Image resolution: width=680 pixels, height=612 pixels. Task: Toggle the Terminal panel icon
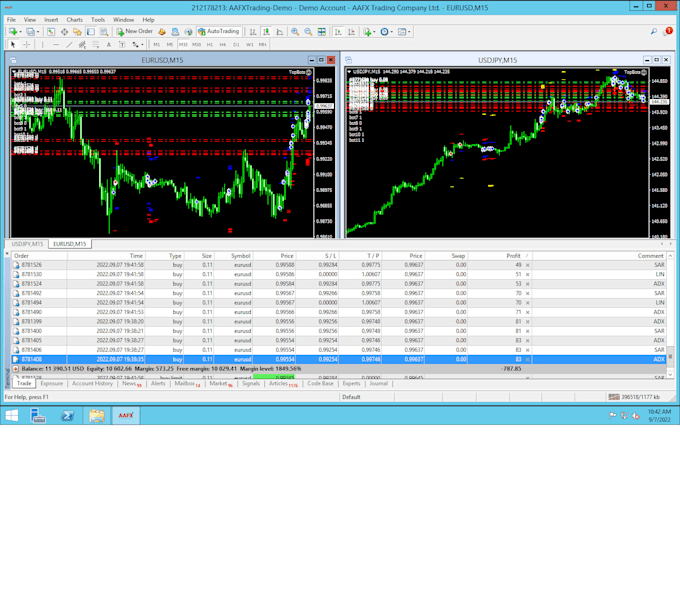tap(91, 32)
